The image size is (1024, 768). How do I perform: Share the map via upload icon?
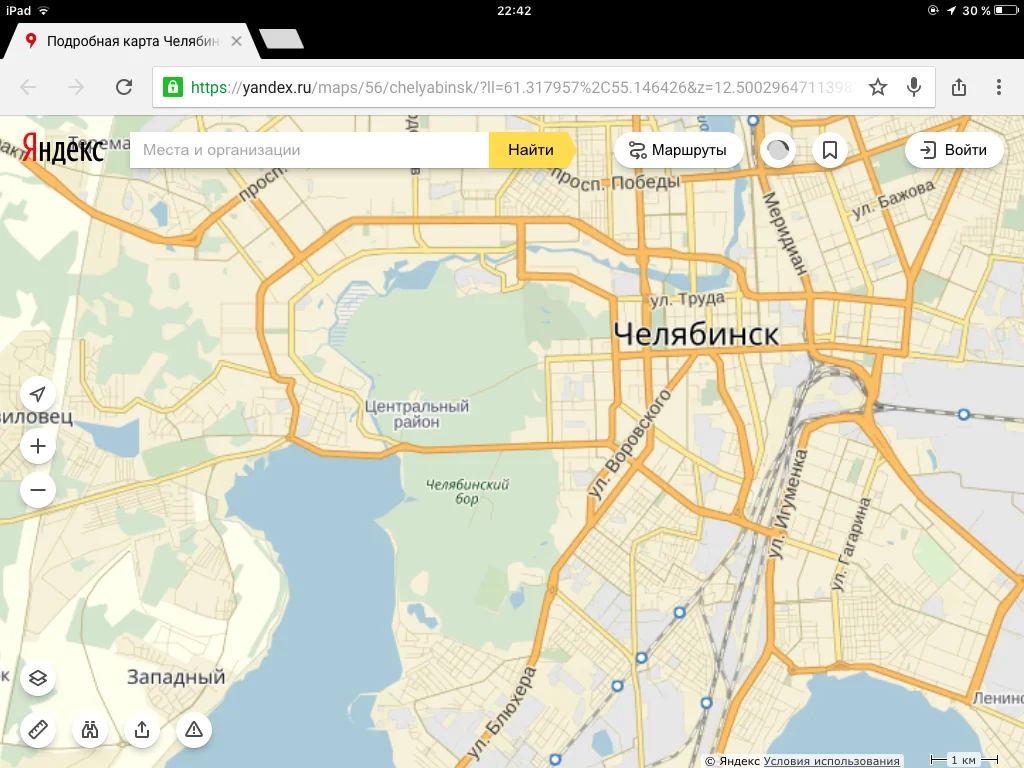pos(142,729)
